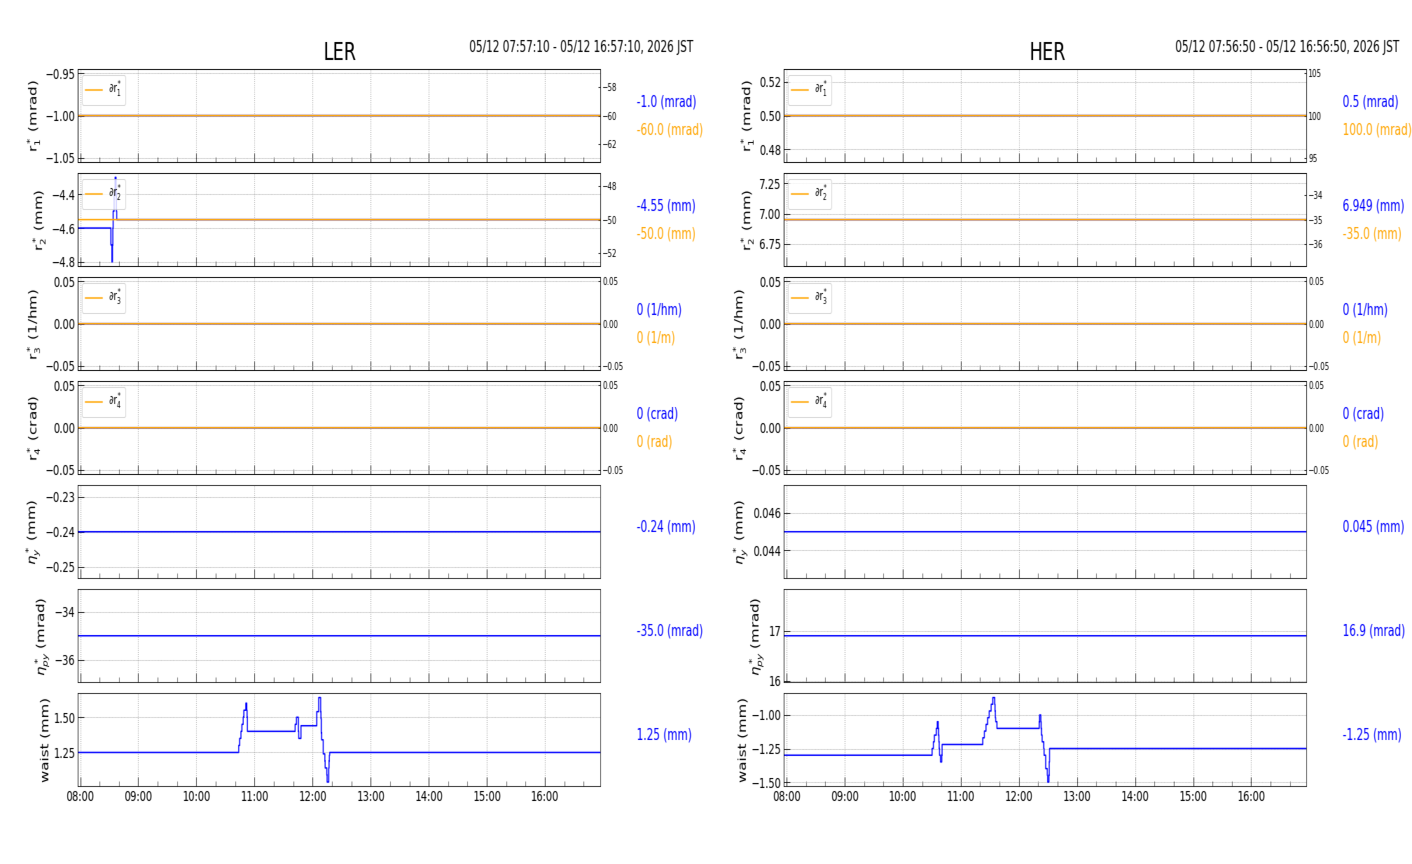This screenshot has height=864, width=1412.
Task: Click the HER waist value -1.25 (mm)
Action: (x=1371, y=735)
